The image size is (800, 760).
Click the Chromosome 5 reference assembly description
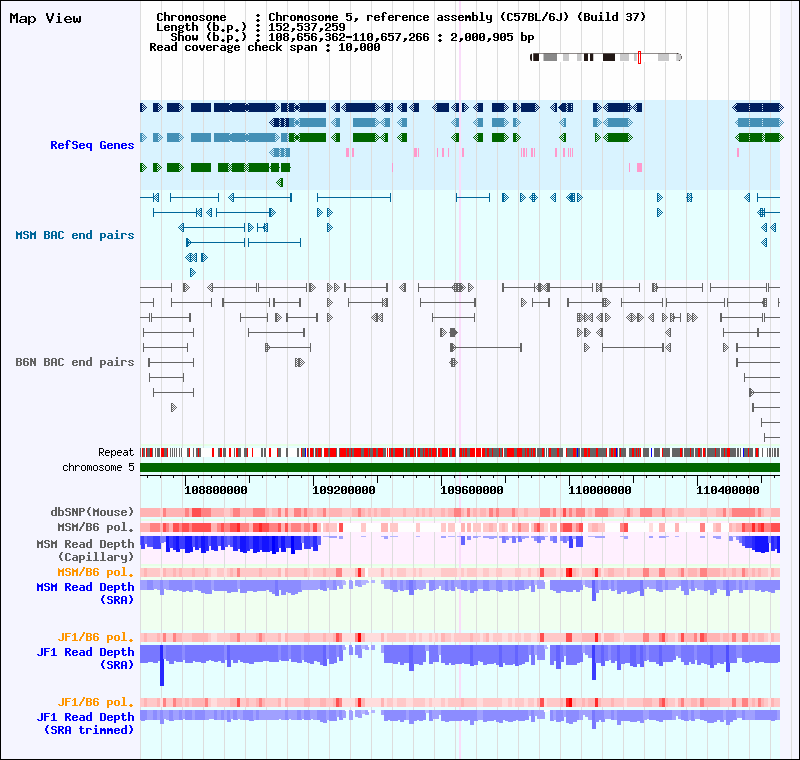(x=457, y=17)
